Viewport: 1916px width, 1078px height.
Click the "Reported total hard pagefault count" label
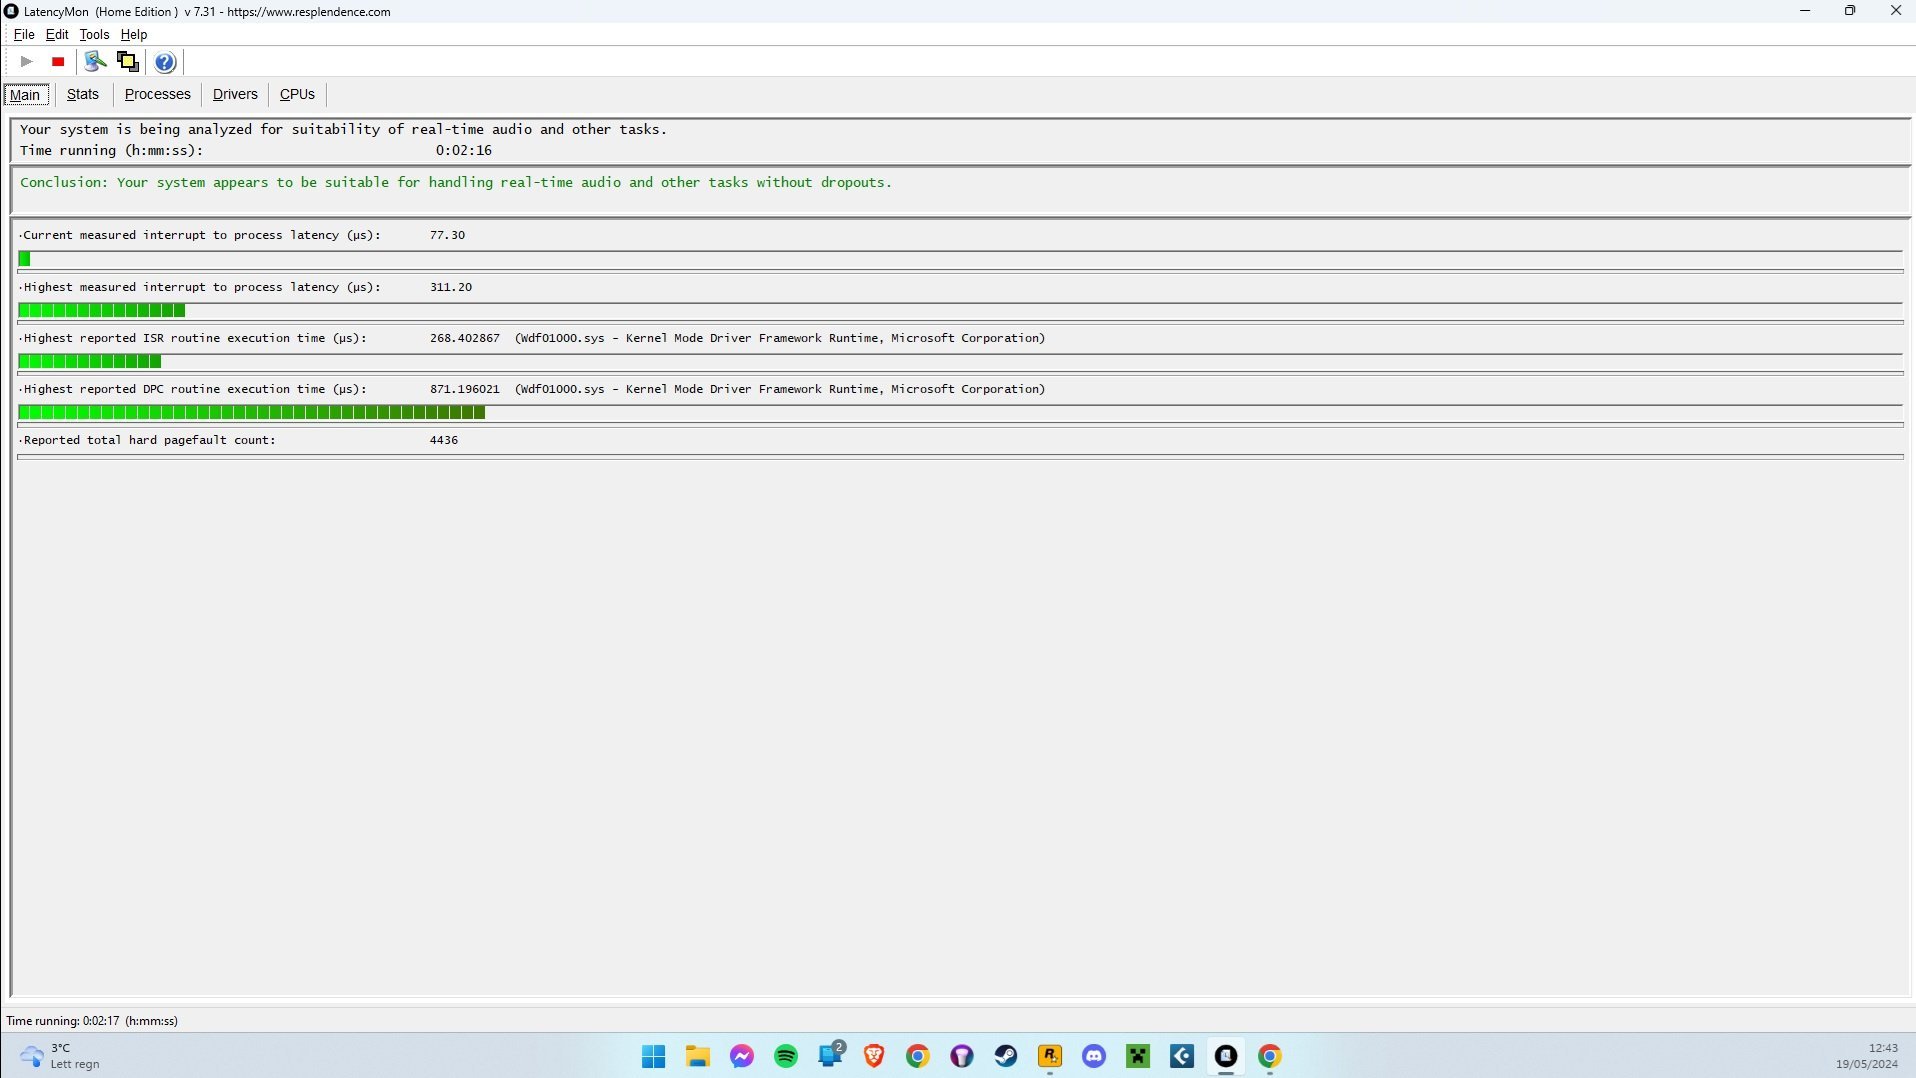click(149, 440)
